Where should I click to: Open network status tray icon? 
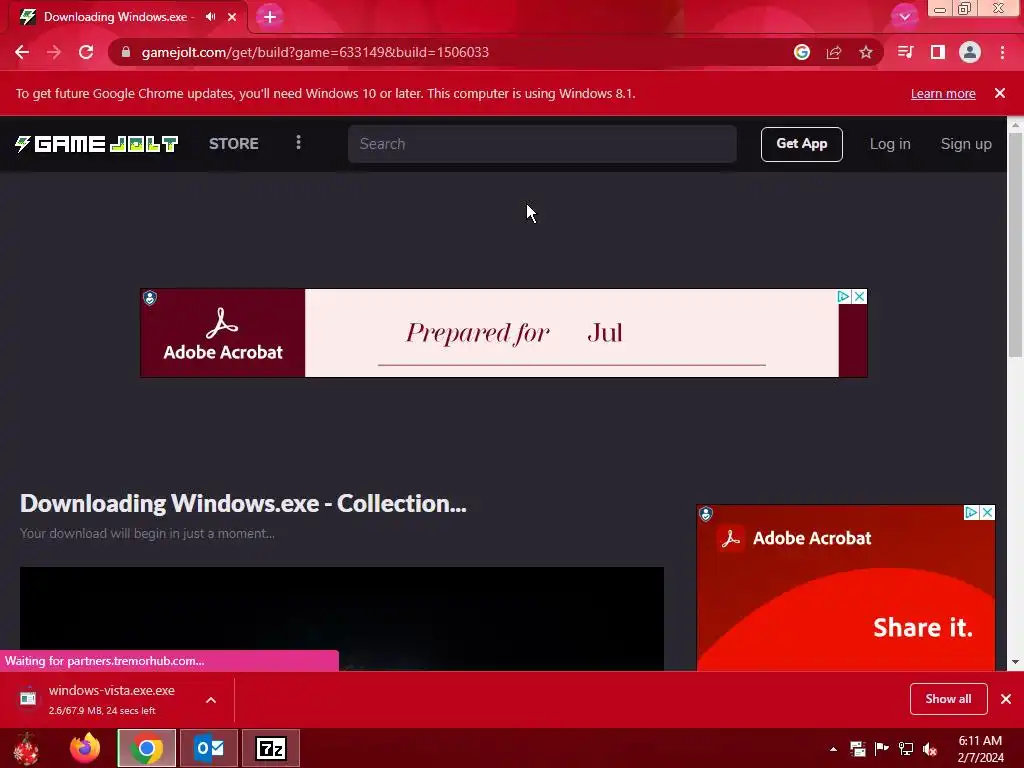906,748
